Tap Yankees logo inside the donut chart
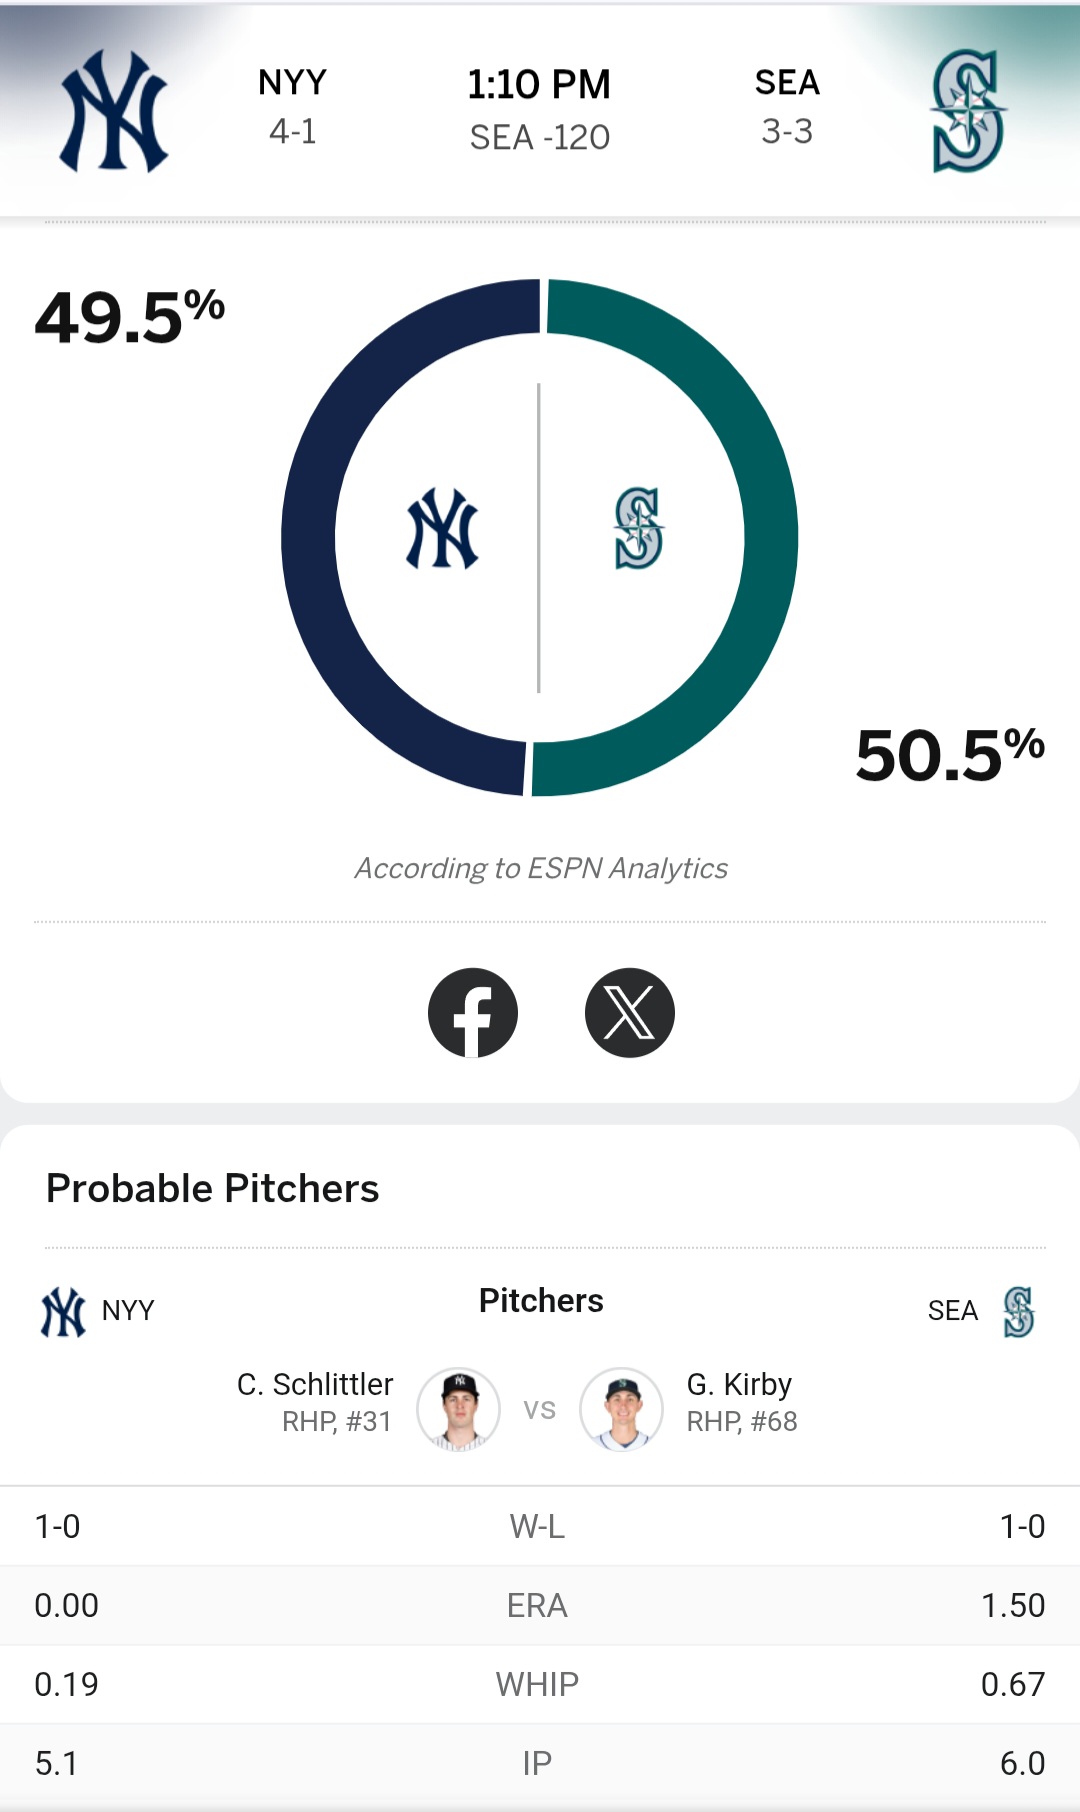This screenshot has height=1812, width=1080. (442, 529)
